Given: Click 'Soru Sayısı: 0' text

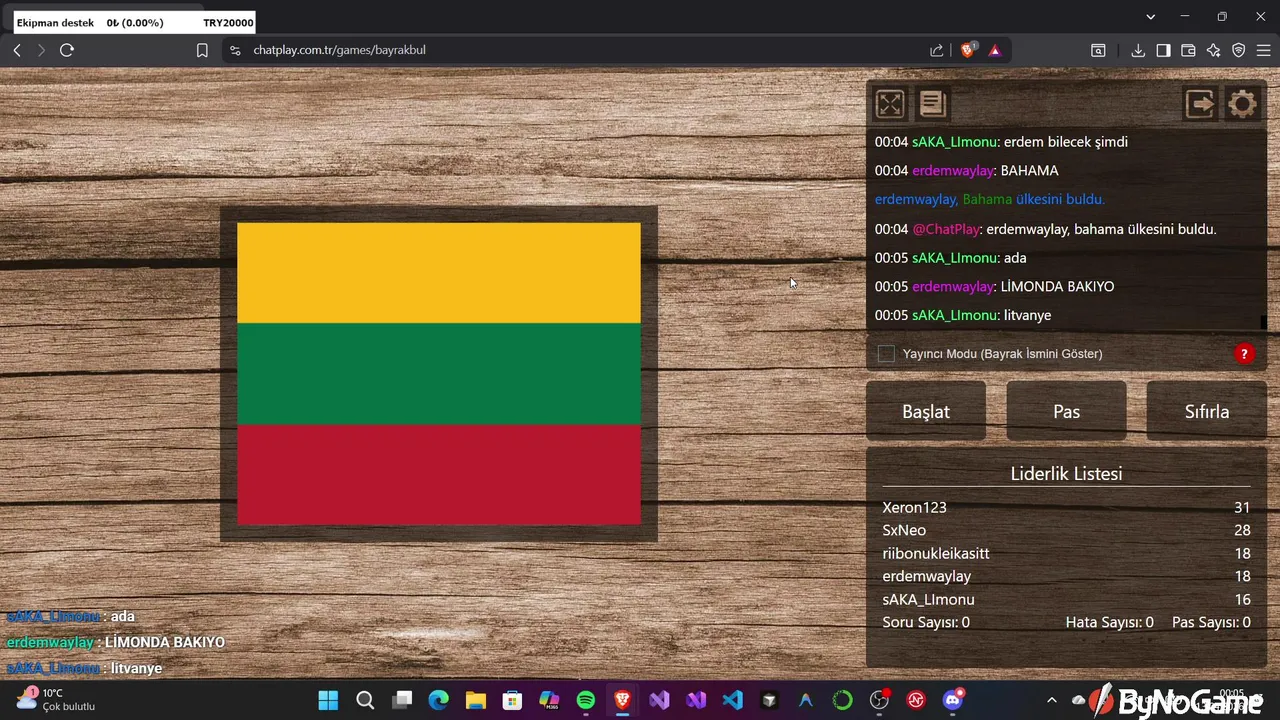Looking at the screenshot, I should 926,622.
